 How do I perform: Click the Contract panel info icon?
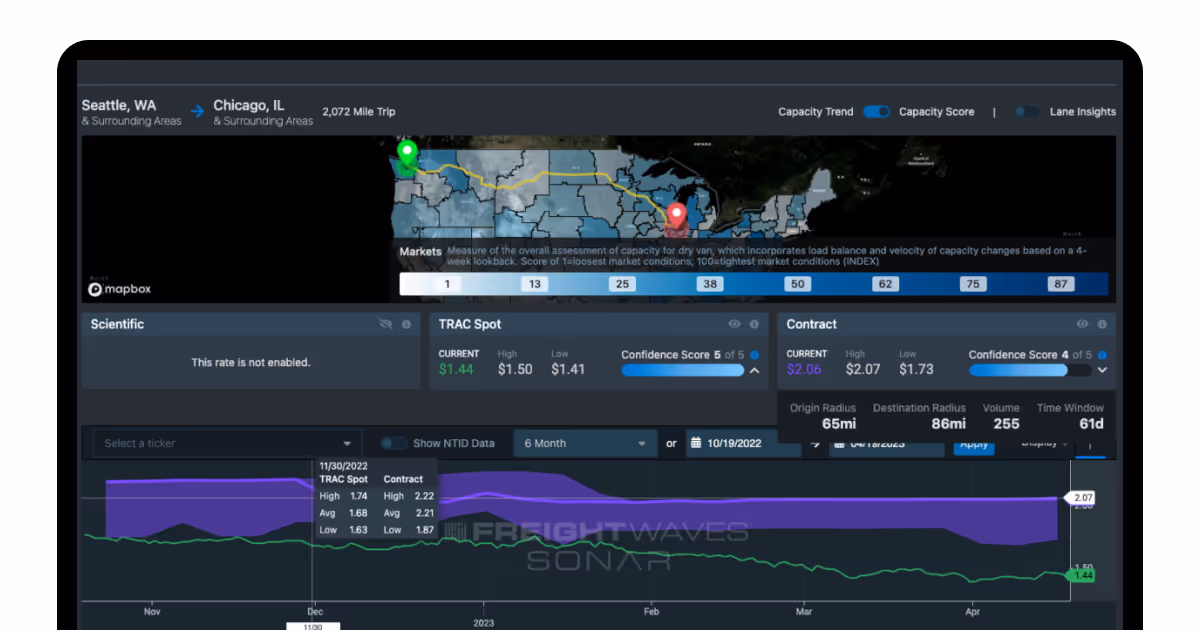pos(1102,324)
